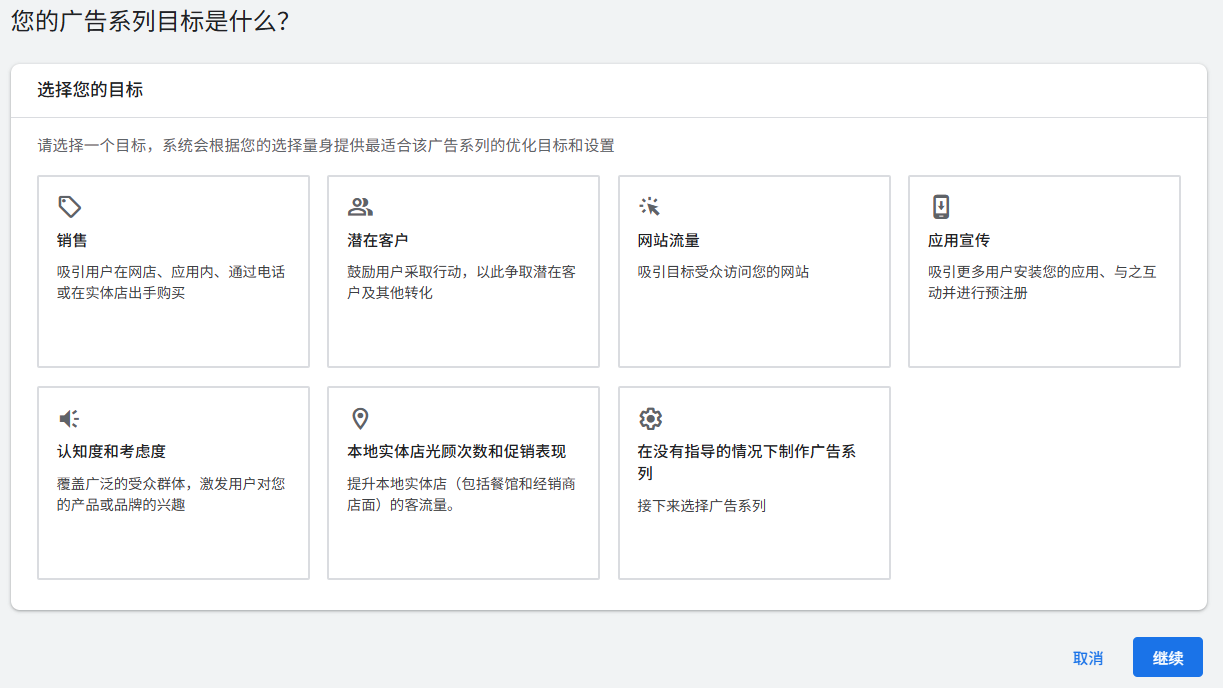Select the Awareness speaker icon
This screenshot has width=1223, height=688.
[69, 418]
